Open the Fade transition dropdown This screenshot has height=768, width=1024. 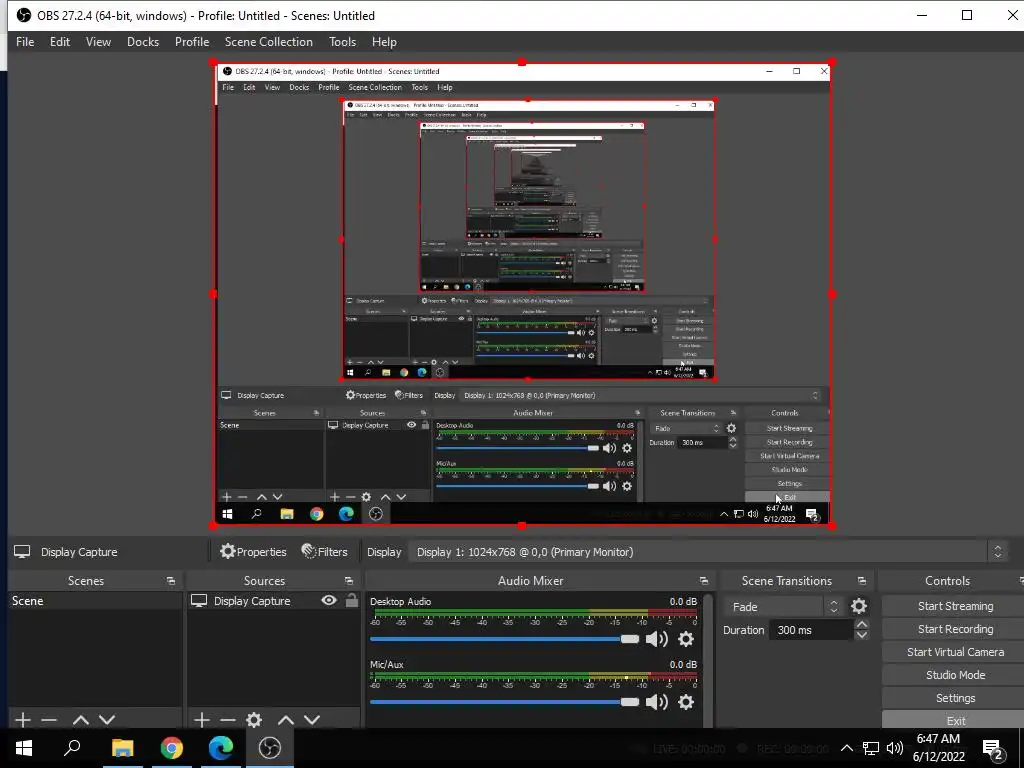(783, 607)
